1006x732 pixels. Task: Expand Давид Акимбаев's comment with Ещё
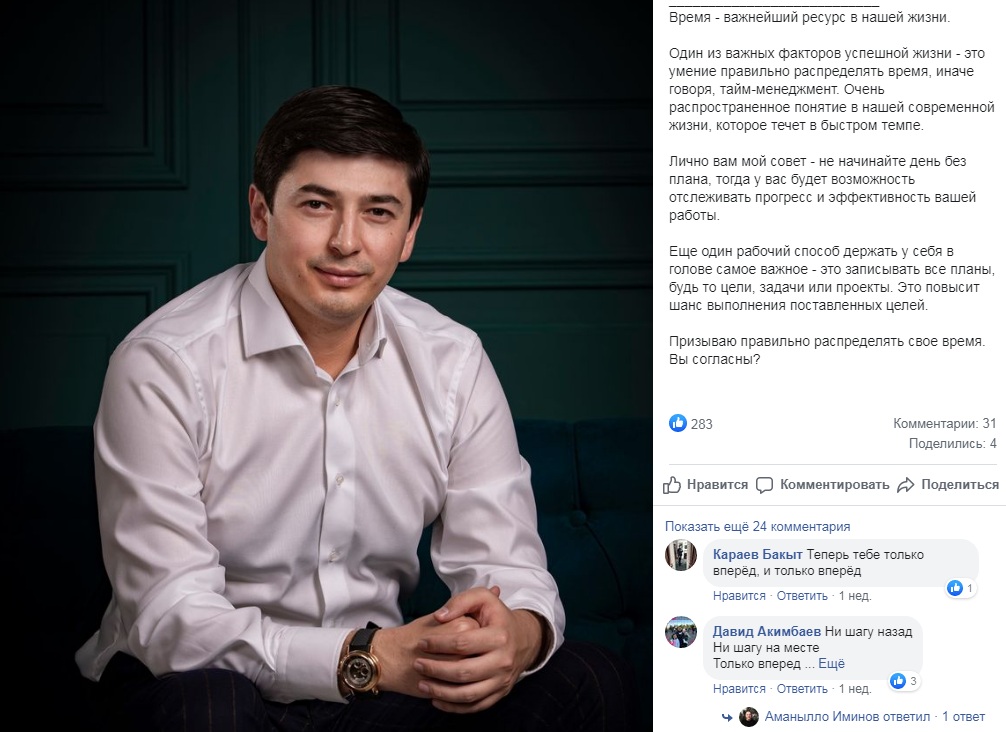(x=831, y=663)
